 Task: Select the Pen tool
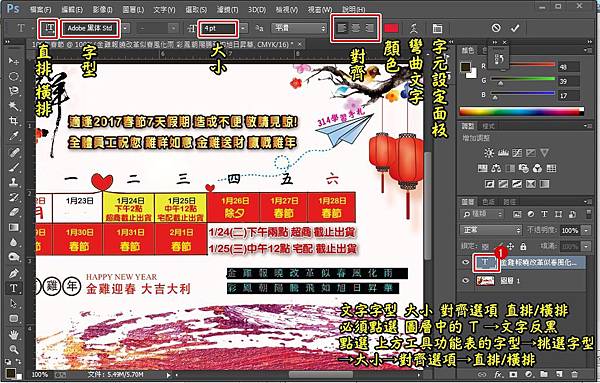point(14,273)
